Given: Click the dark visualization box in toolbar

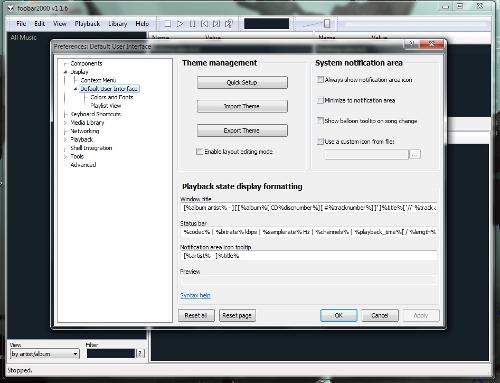Looking at the screenshot, I should (x=266, y=24).
